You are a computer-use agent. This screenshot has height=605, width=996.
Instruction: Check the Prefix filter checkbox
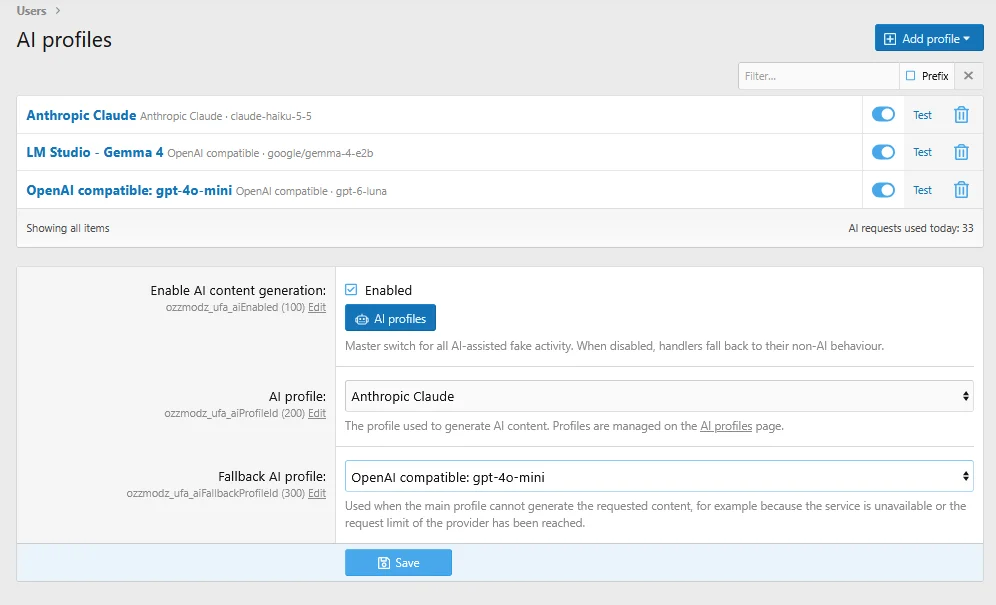(x=910, y=76)
